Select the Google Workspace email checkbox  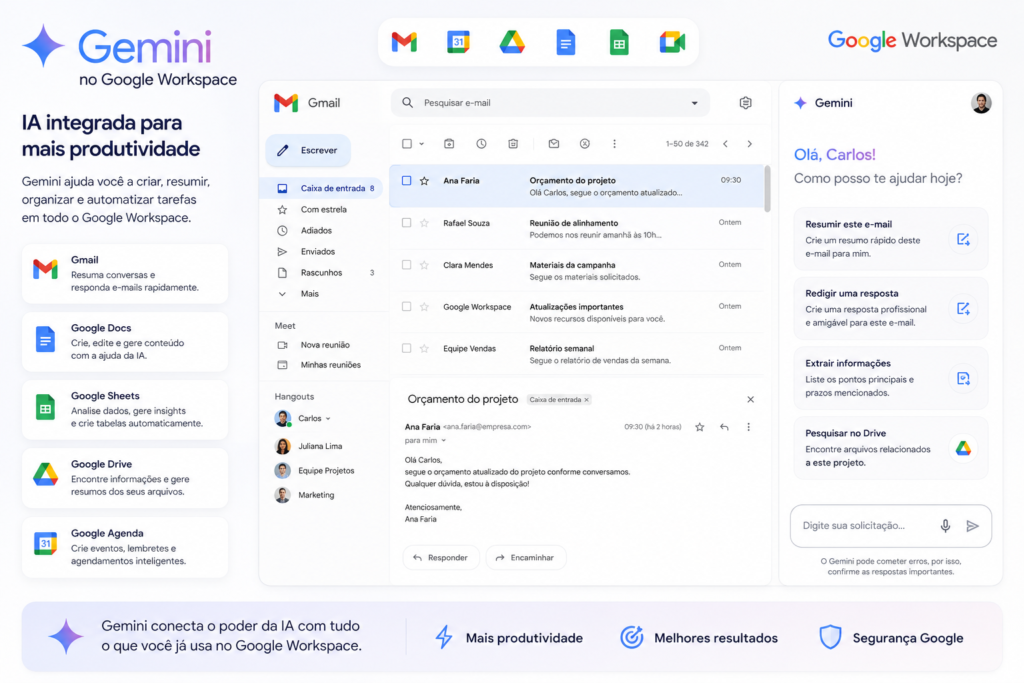coord(406,306)
